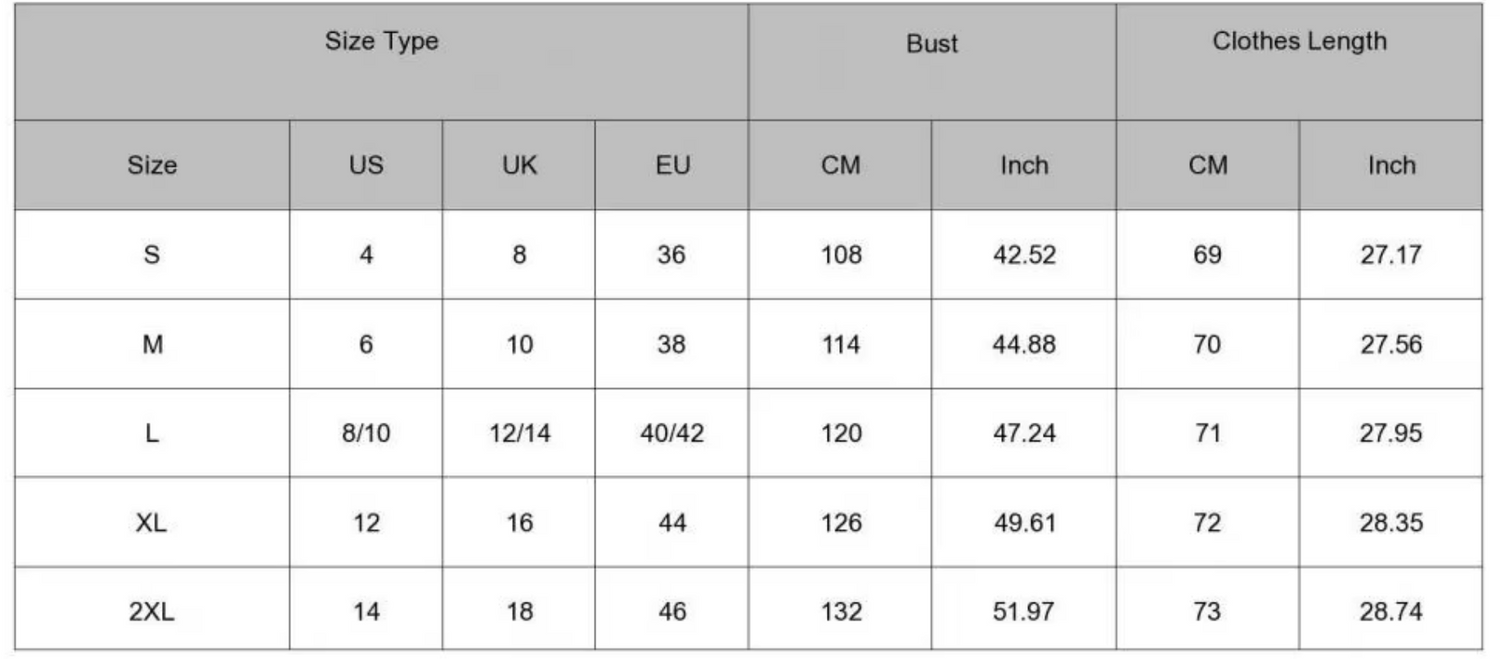Click the Bust column header
Image resolution: width=1500 pixels, height=659 pixels.
[x=932, y=44]
